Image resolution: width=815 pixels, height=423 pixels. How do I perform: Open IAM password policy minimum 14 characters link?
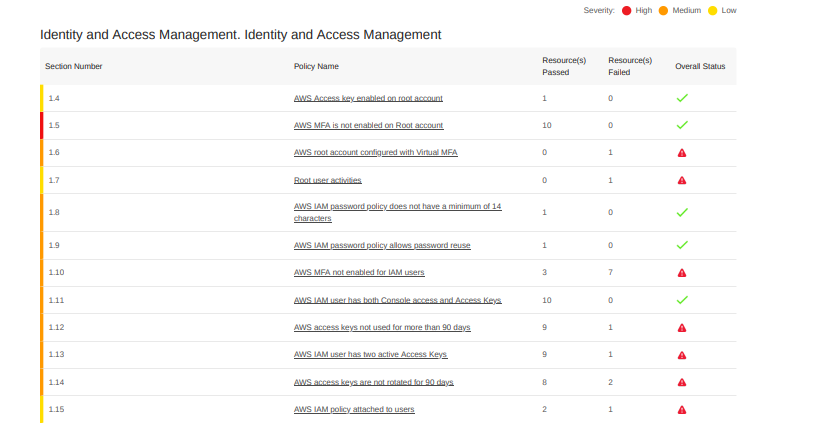(398, 212)
